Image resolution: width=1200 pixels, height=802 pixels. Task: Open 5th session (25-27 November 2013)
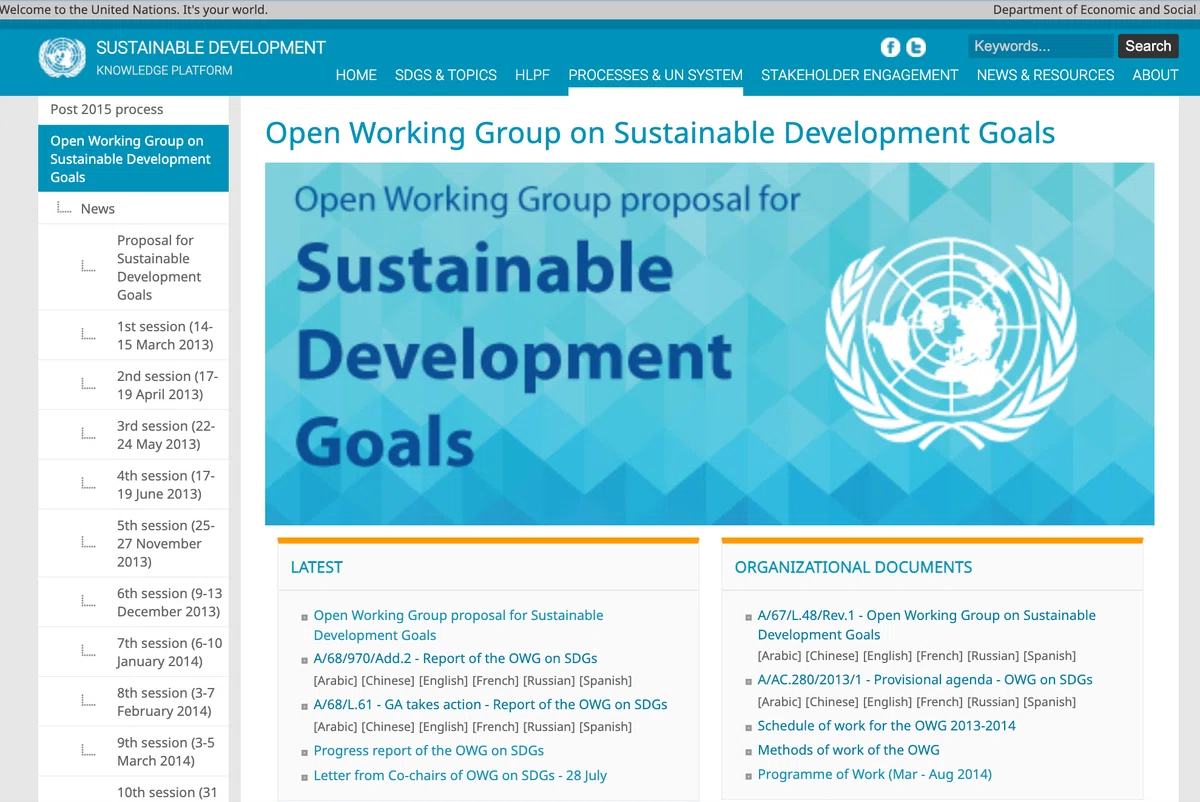tap(166, 543)
